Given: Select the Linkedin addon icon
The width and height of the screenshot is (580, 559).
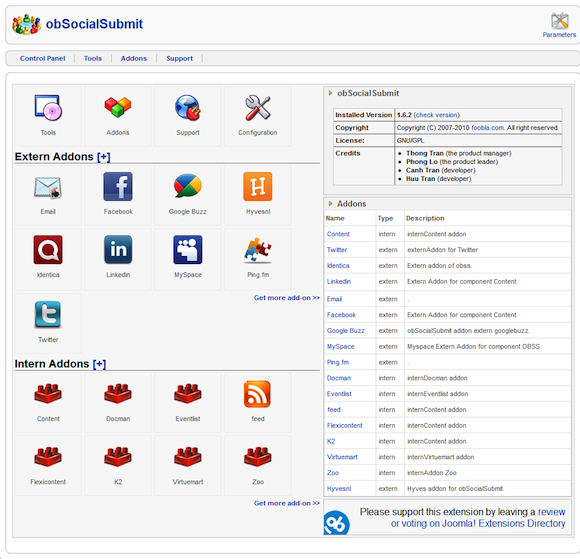Looking at the screenshot, I should point(118,250).
